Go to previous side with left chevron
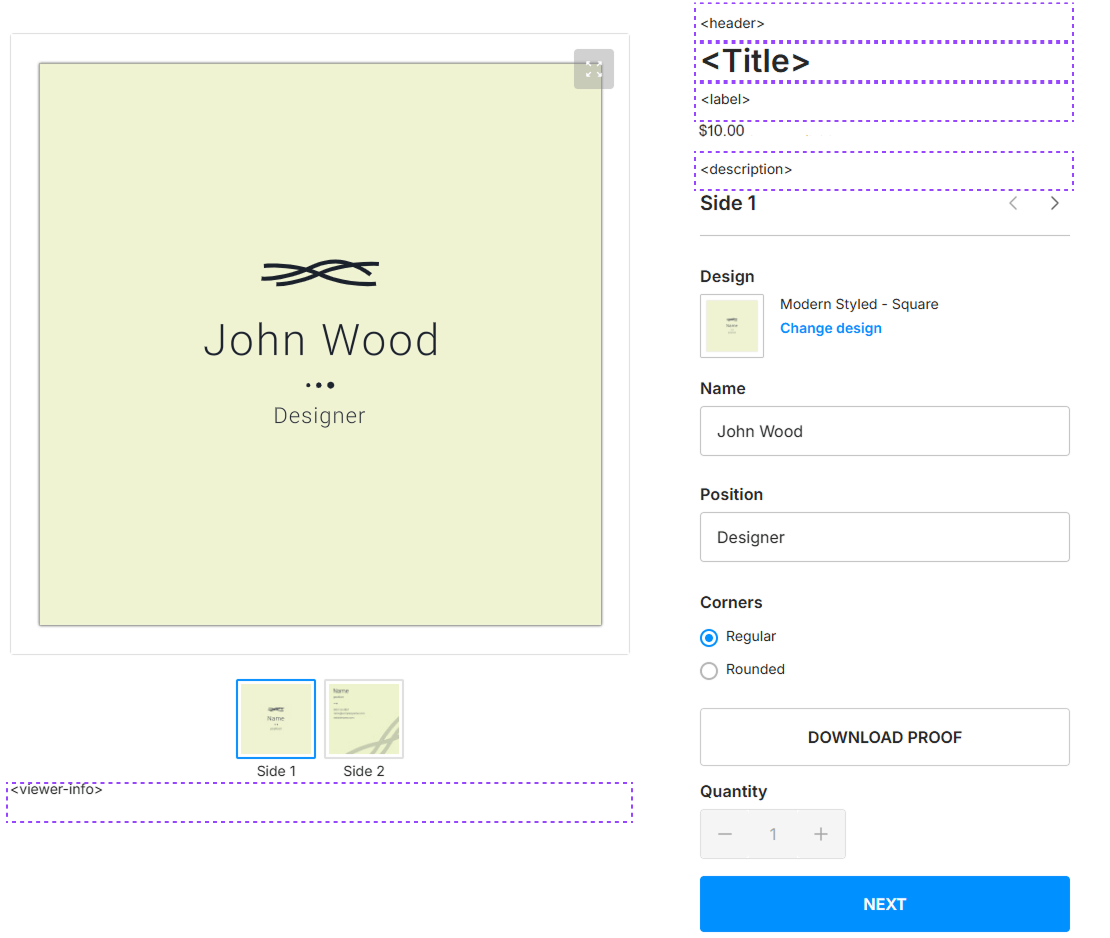This screenshot has width=1110, height=938. pyautogui.click(x=1013, y=204)
